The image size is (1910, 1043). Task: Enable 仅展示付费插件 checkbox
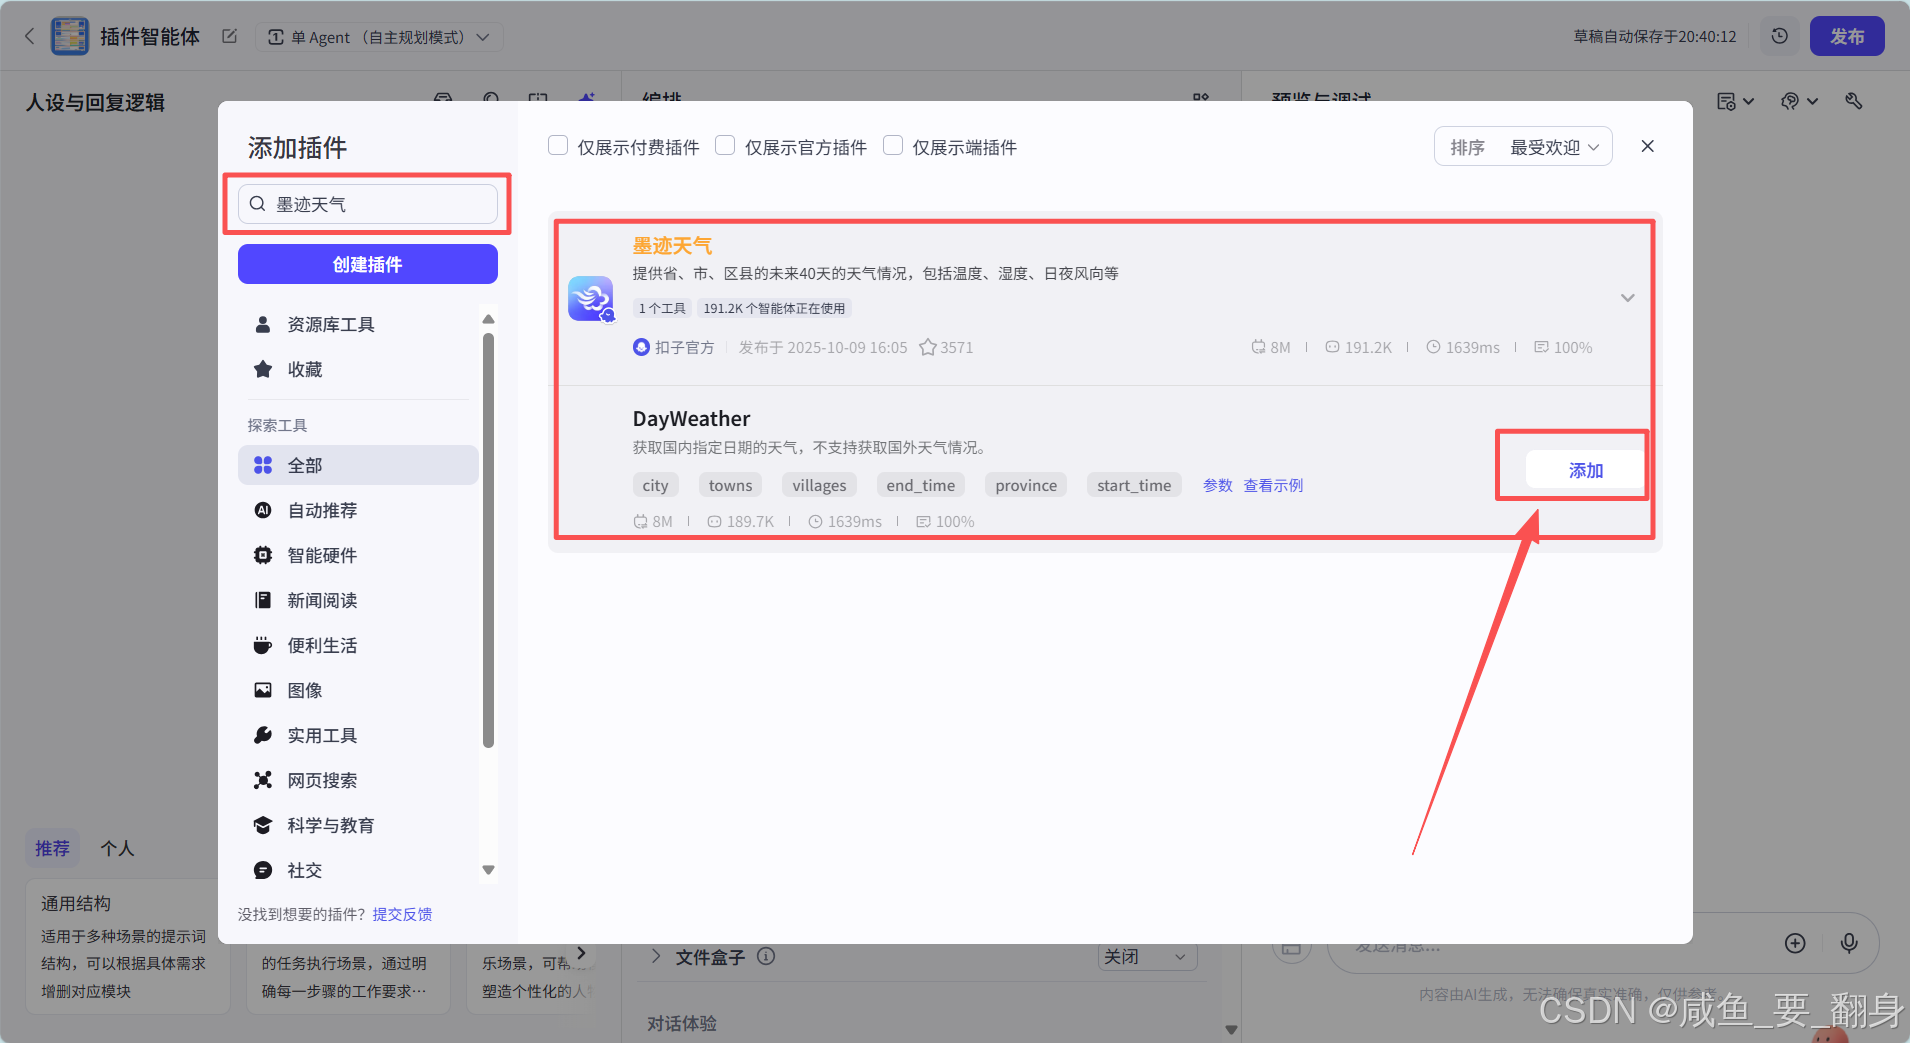558,146
